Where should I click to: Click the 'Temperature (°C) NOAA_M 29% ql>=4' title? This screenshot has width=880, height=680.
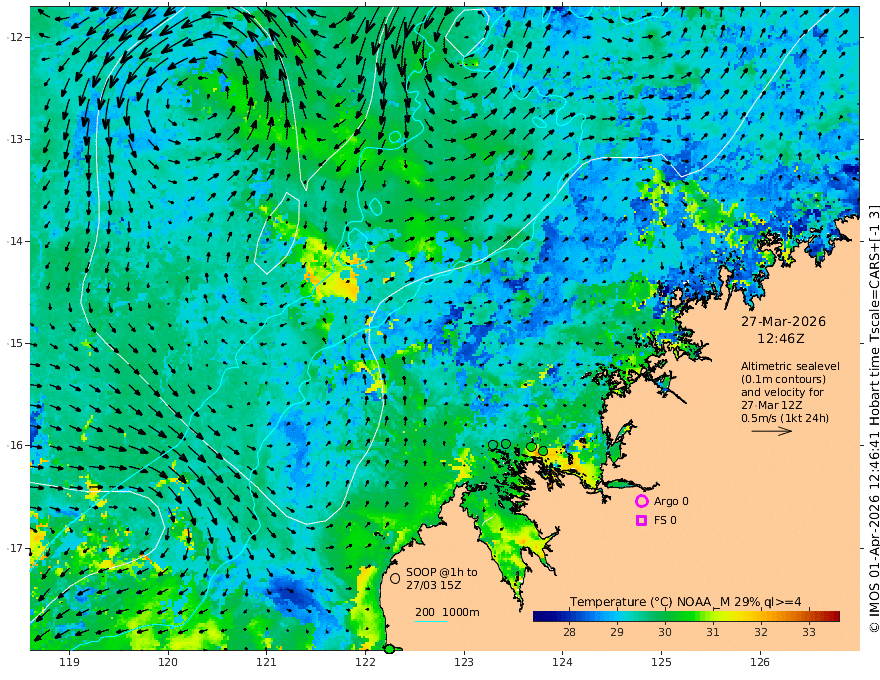(686, 602)
